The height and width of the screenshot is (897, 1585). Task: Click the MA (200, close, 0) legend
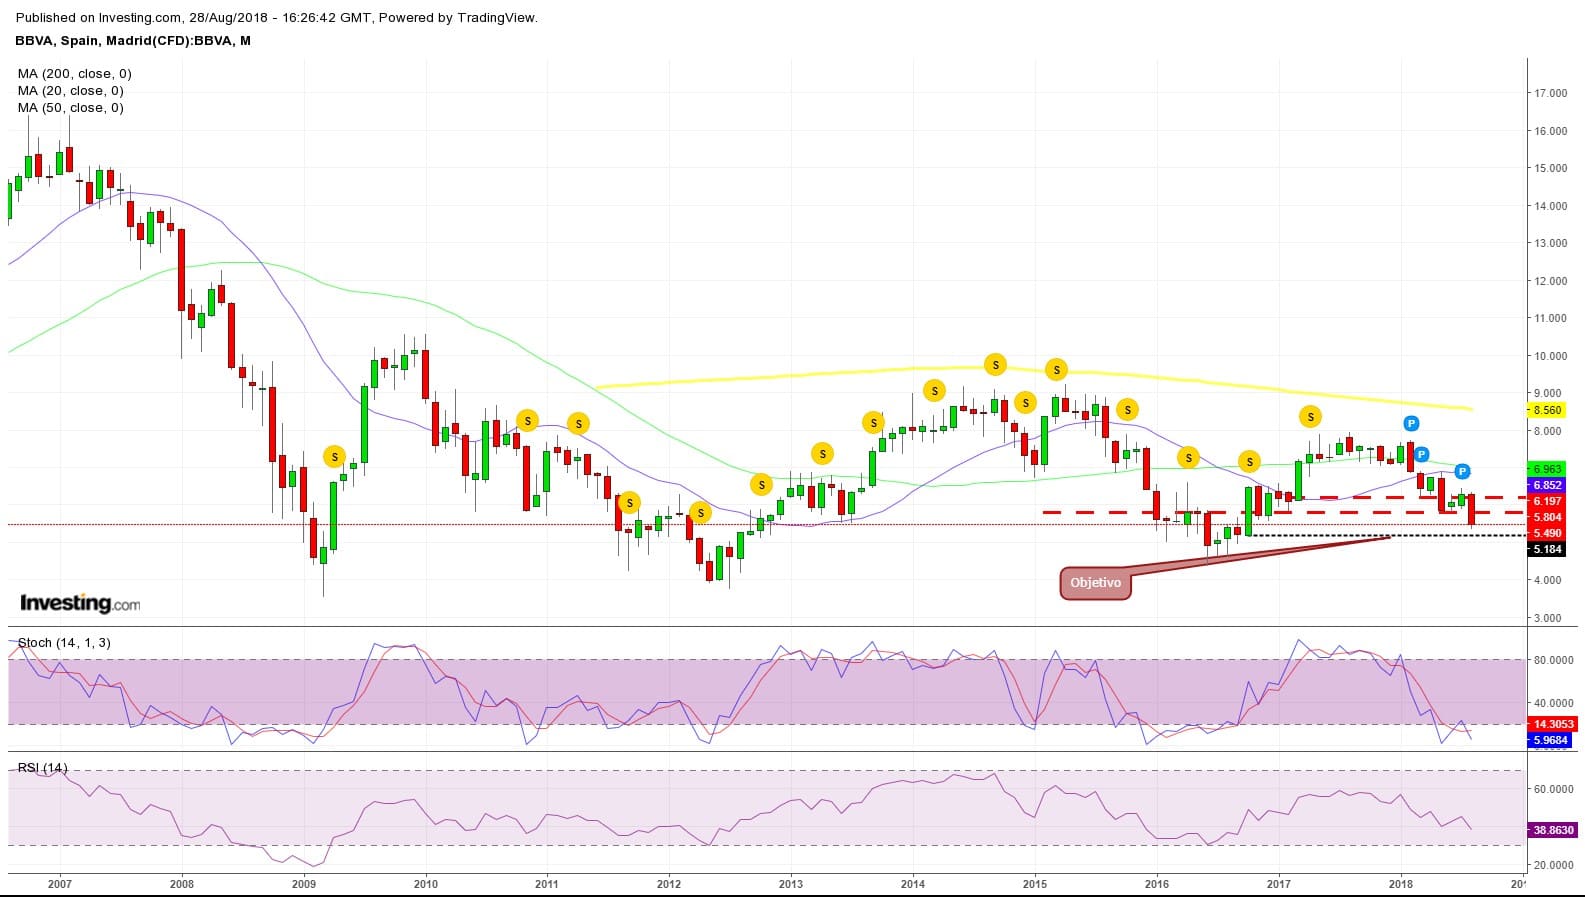click(x=74, y=74)
